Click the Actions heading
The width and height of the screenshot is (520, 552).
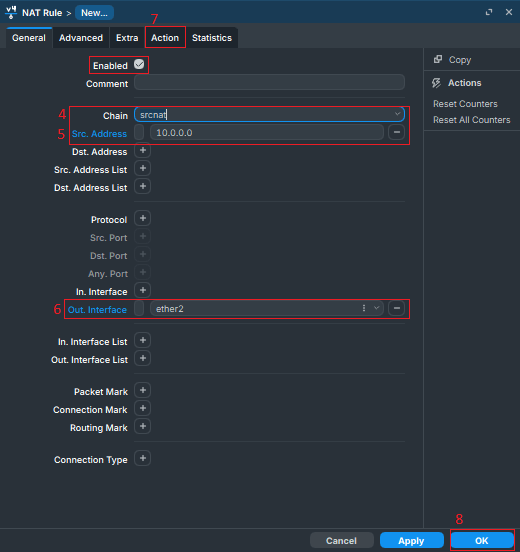[x=464, y=83]
